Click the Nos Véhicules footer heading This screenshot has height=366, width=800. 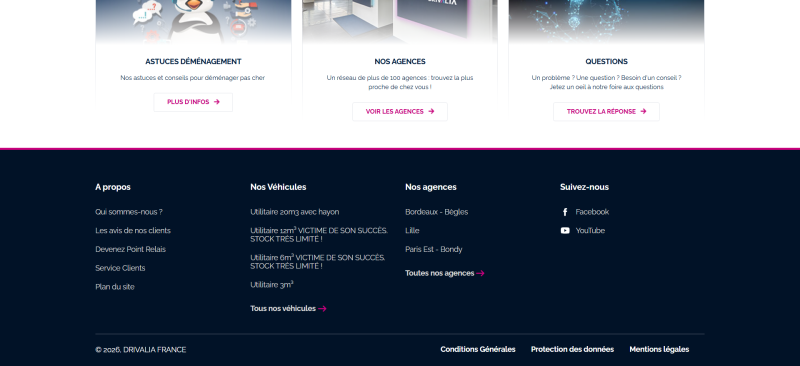point(278,187)
